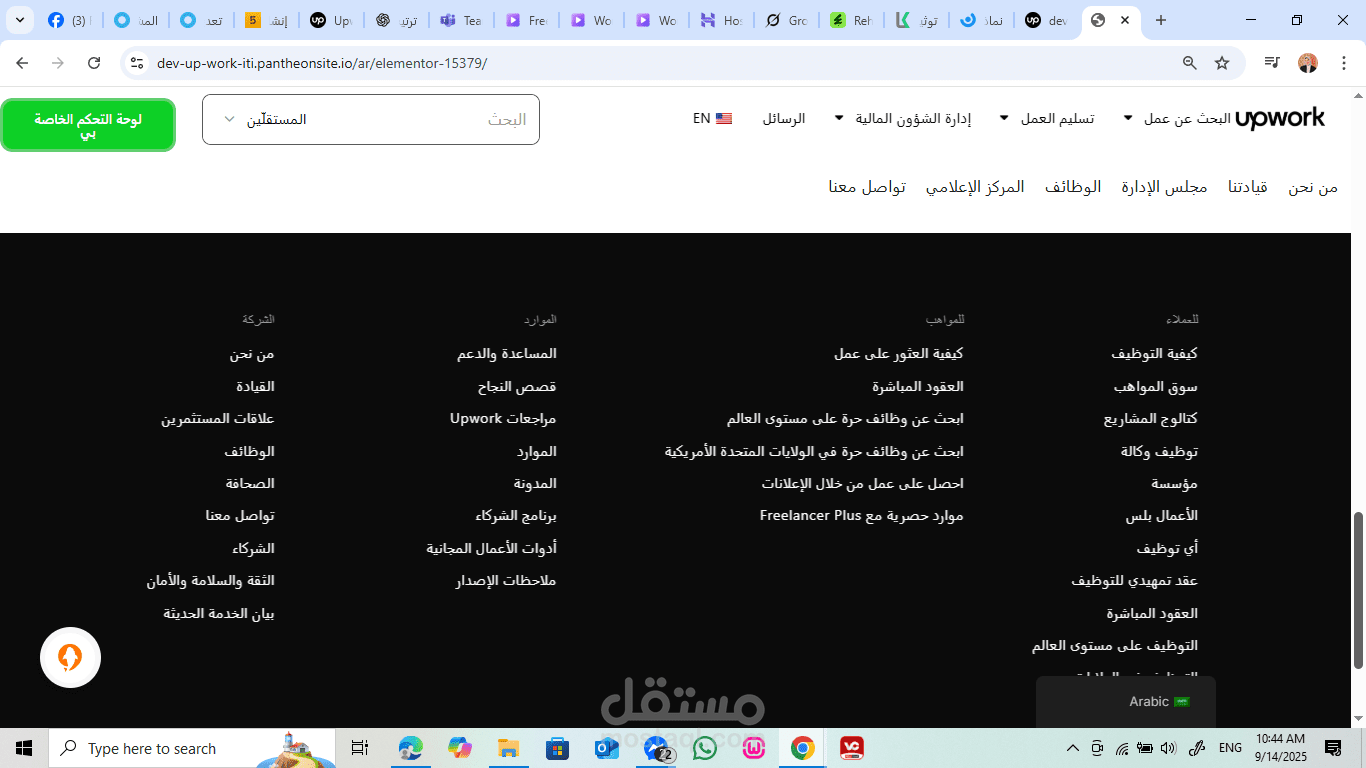Click لوحة التحكم الخاصة بي button
This screenshot has width=1366, height=768.
point(88,125)
